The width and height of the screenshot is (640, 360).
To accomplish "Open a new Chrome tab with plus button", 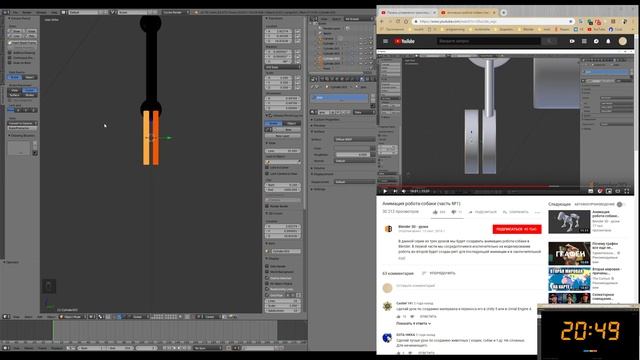I will point(504,13).
